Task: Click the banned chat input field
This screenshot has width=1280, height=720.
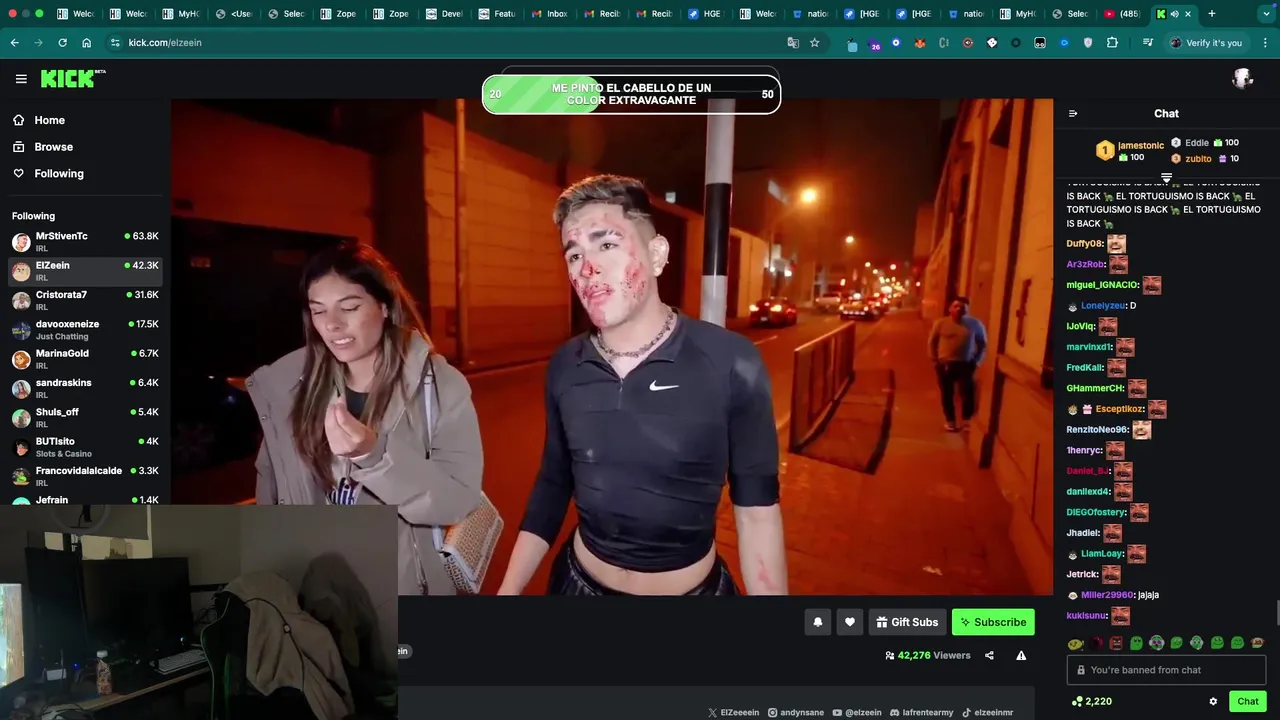Action: click(x=1166, y=670)
